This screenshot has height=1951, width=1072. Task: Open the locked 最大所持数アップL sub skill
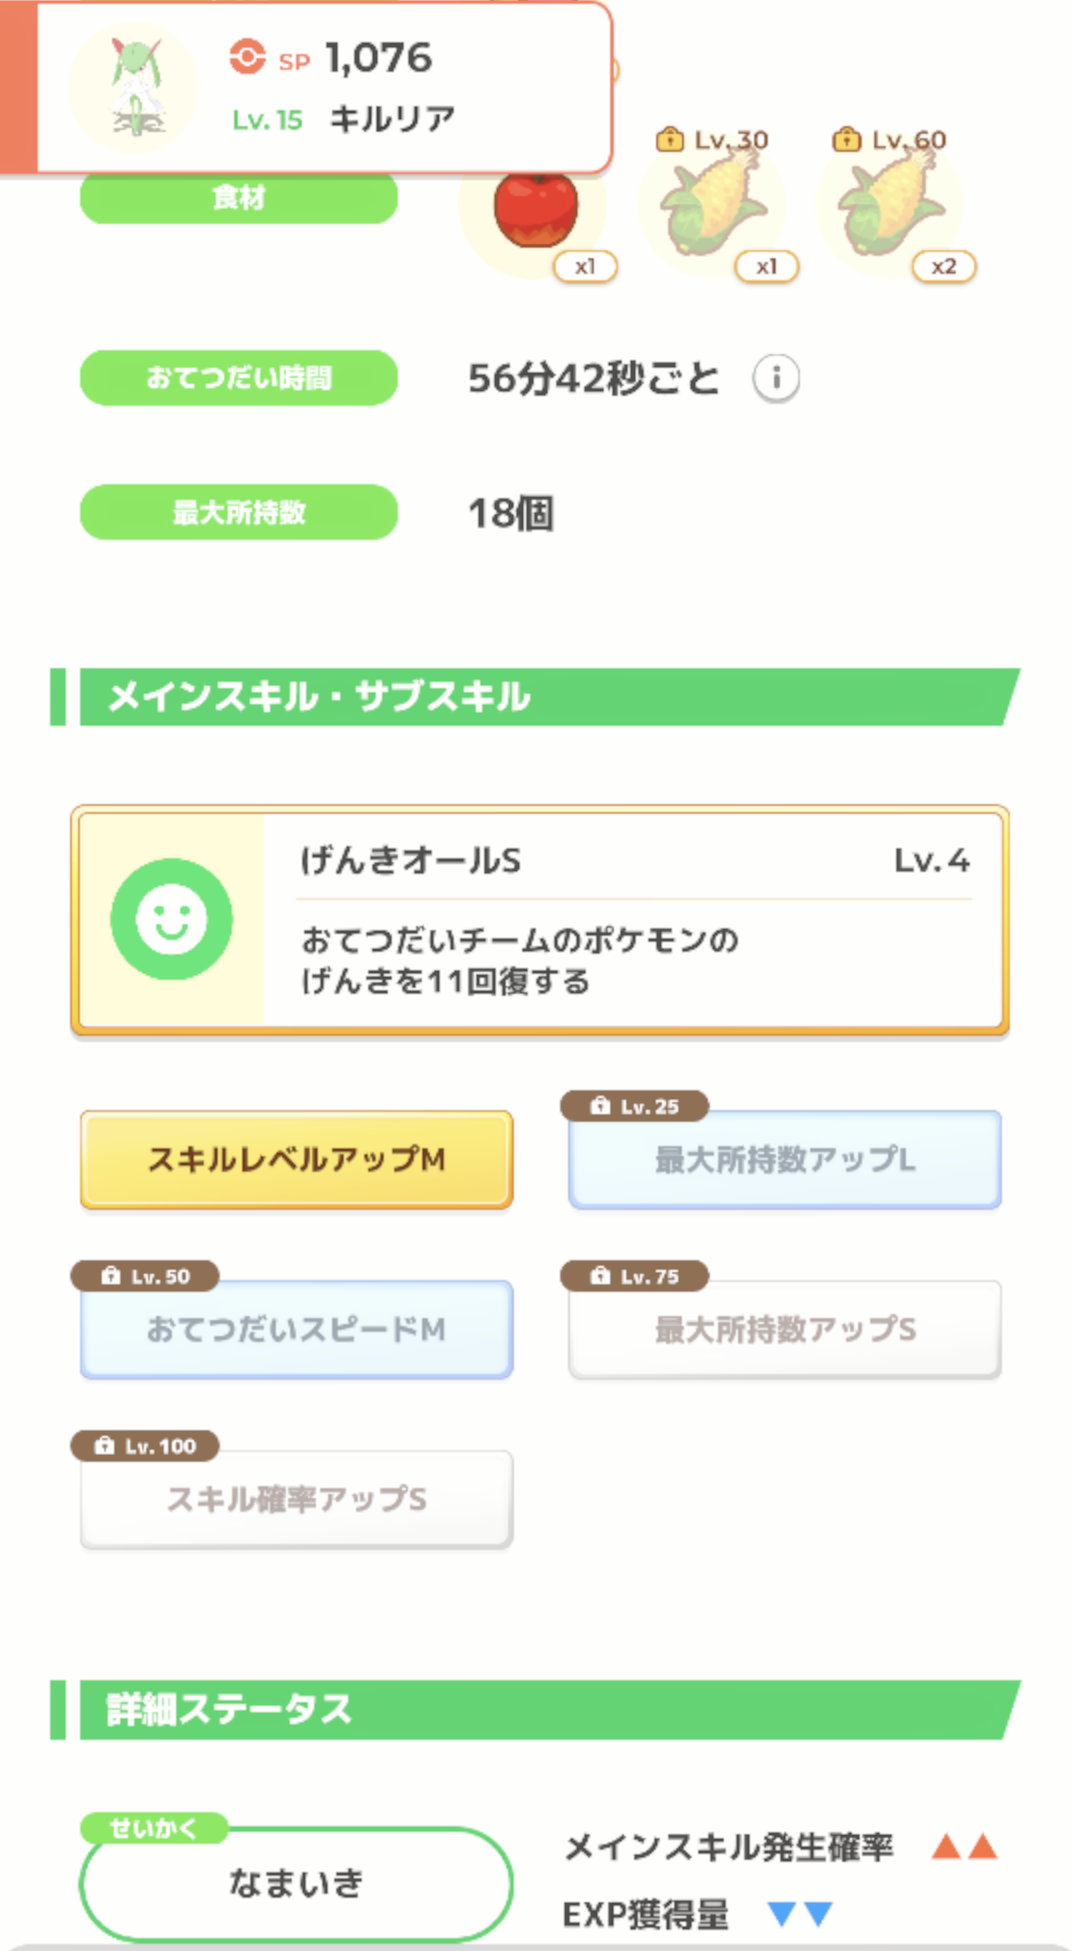785,1159
